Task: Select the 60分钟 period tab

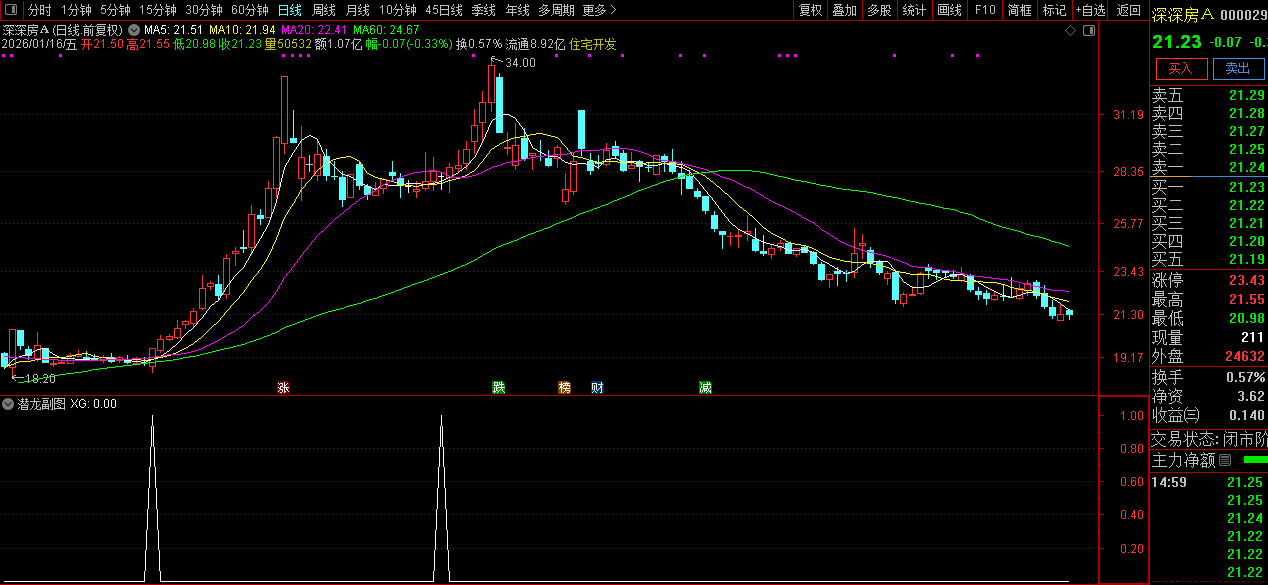Action: [249, 10]
